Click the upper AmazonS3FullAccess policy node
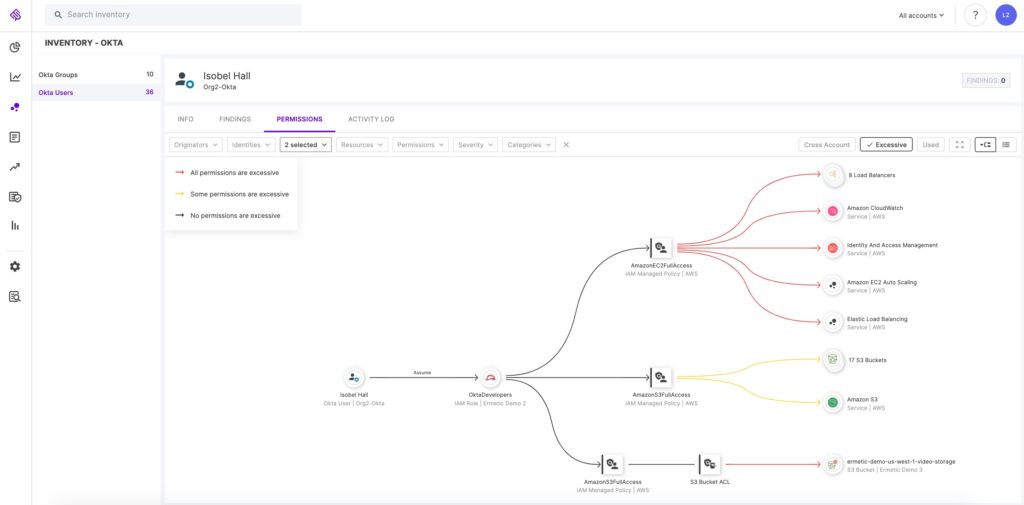1024x505 pixels. coord(661,377)
